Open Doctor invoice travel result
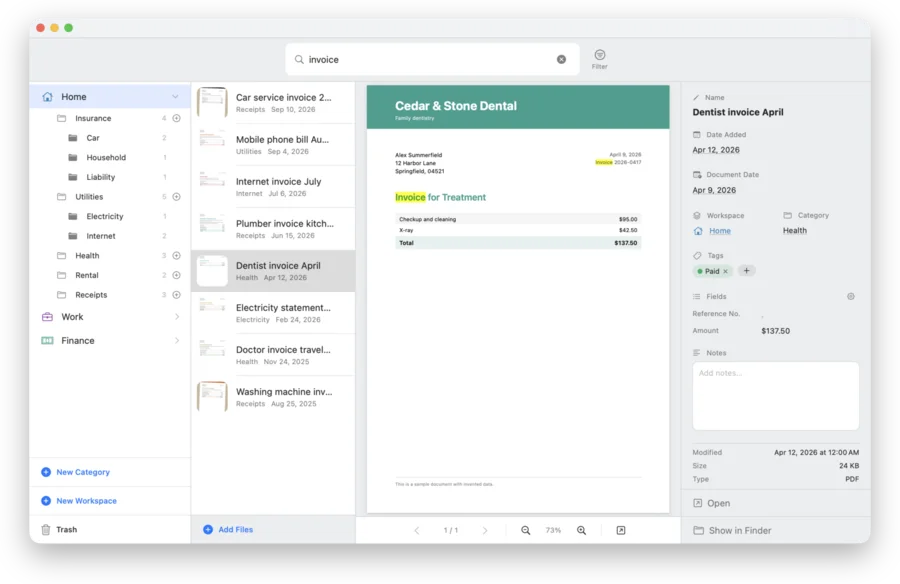Viewport: 900px width, 584px height. point(273,355)
